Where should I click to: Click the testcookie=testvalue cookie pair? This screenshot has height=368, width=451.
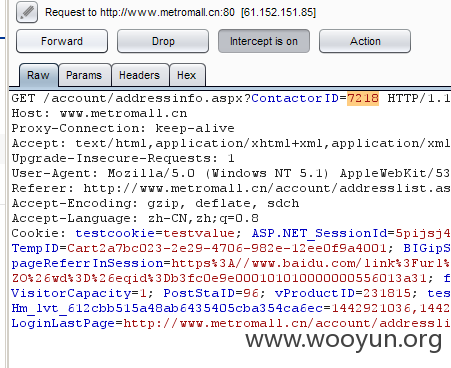(x=155, y=233)
